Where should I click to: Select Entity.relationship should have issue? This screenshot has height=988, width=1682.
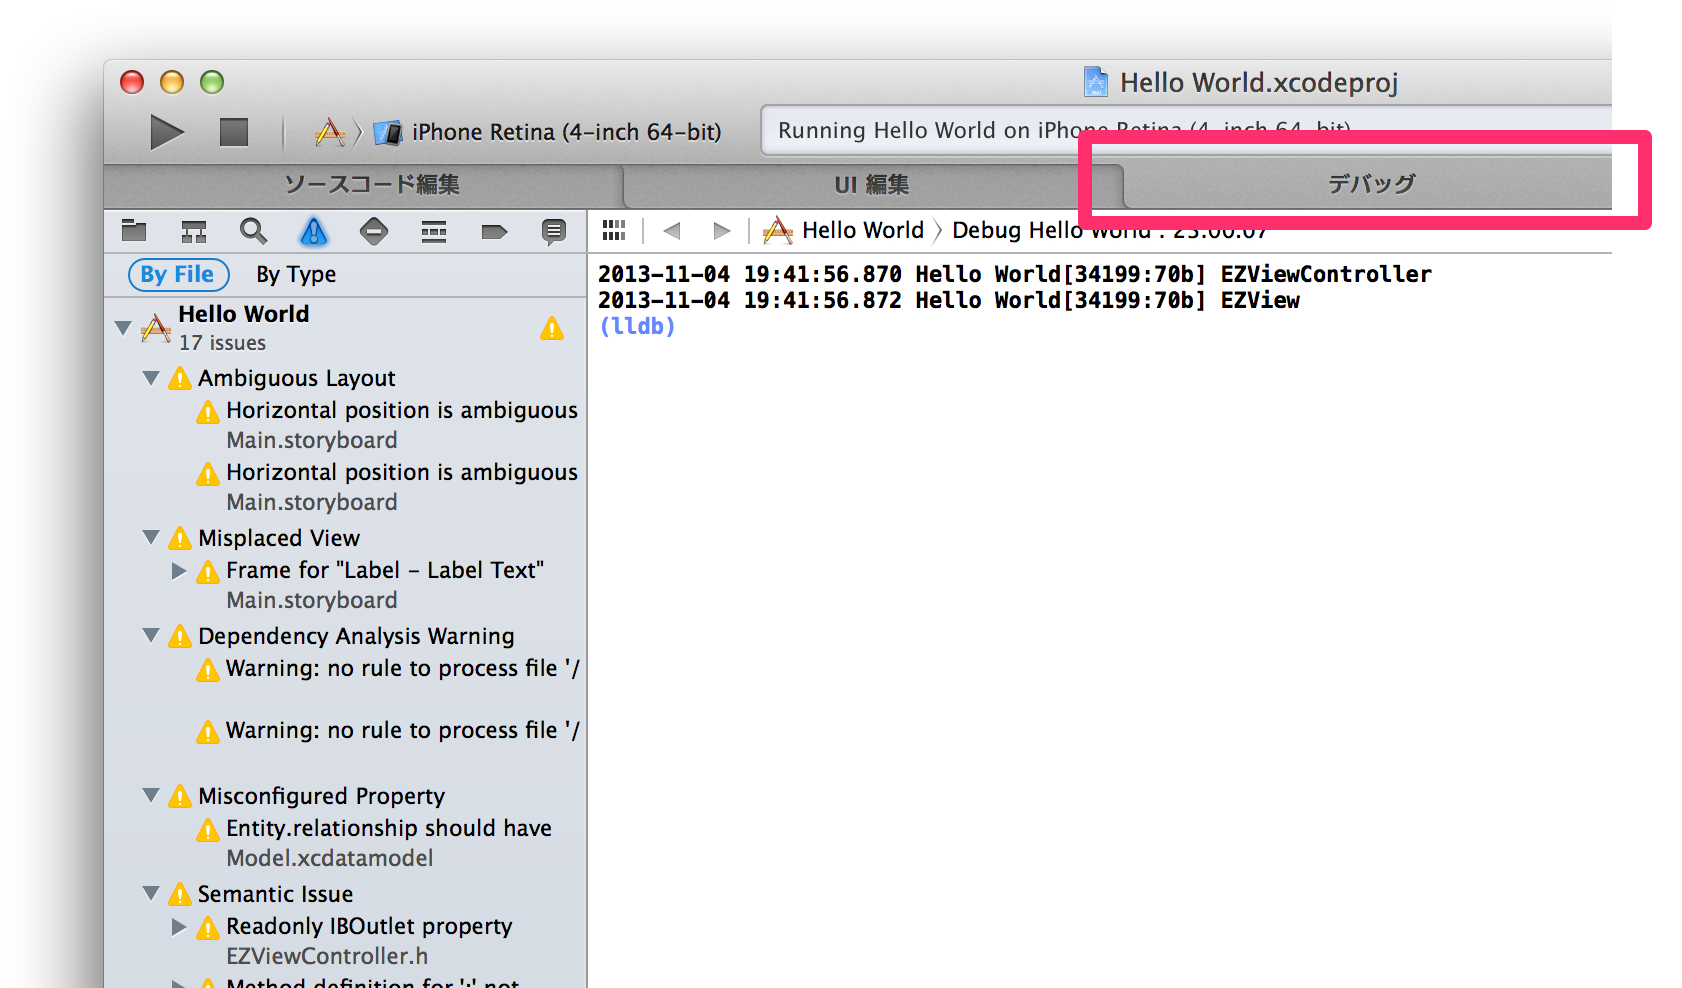point(345,843)
